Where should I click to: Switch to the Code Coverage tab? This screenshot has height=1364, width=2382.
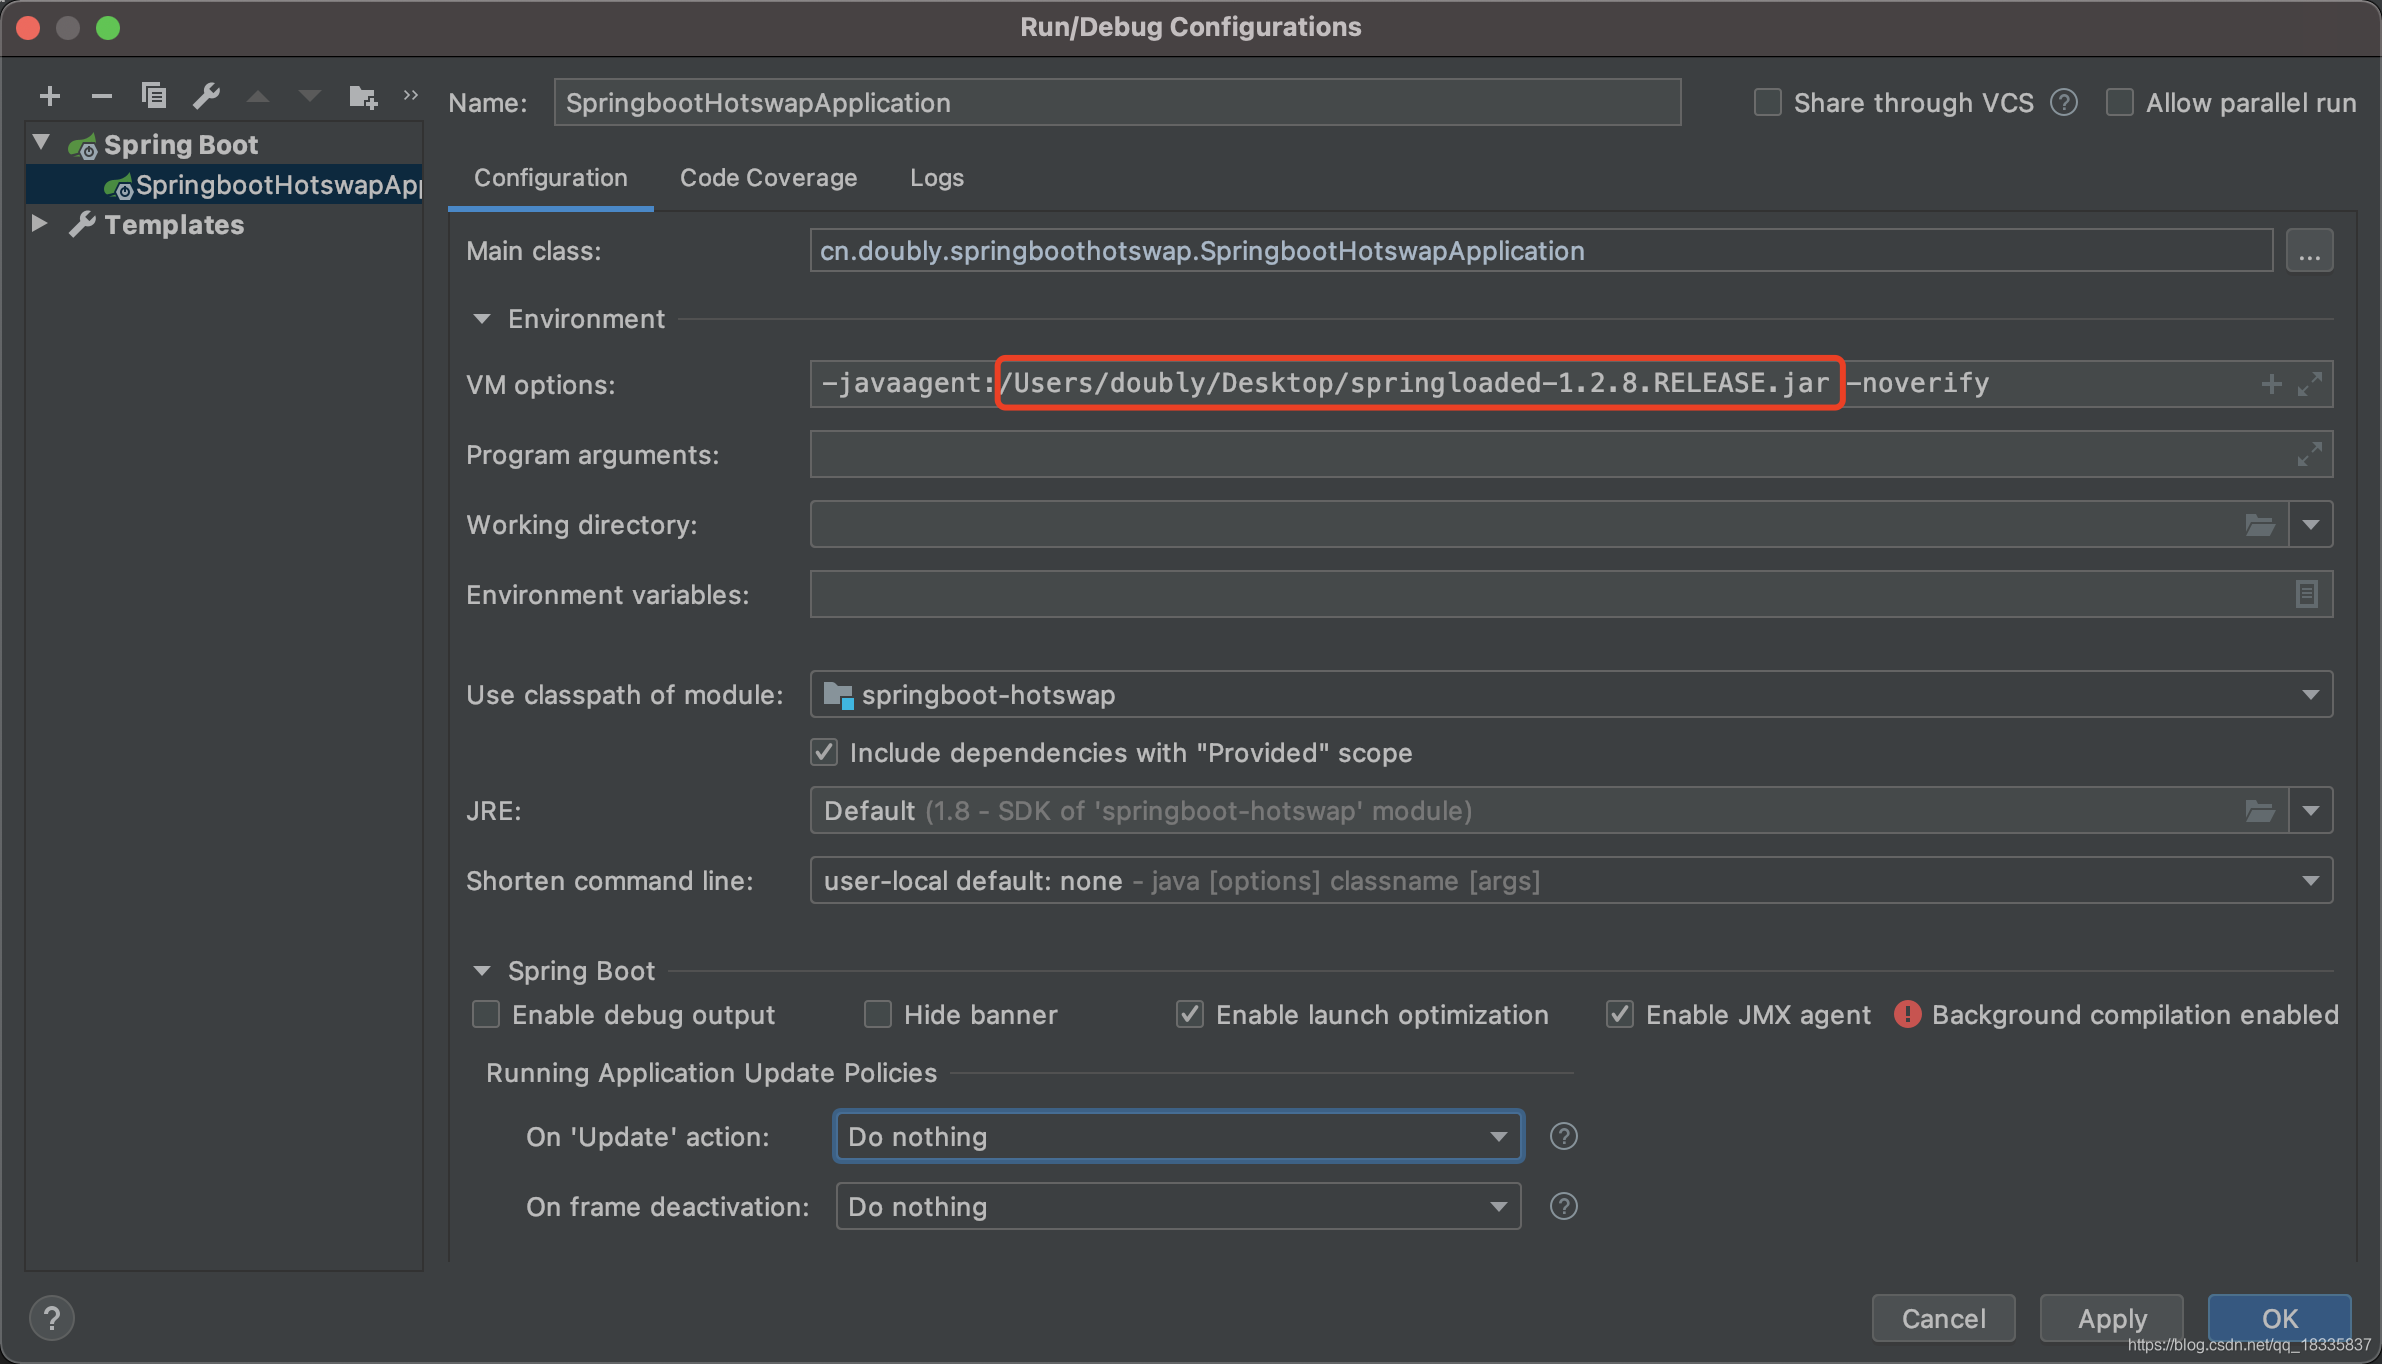768,178
